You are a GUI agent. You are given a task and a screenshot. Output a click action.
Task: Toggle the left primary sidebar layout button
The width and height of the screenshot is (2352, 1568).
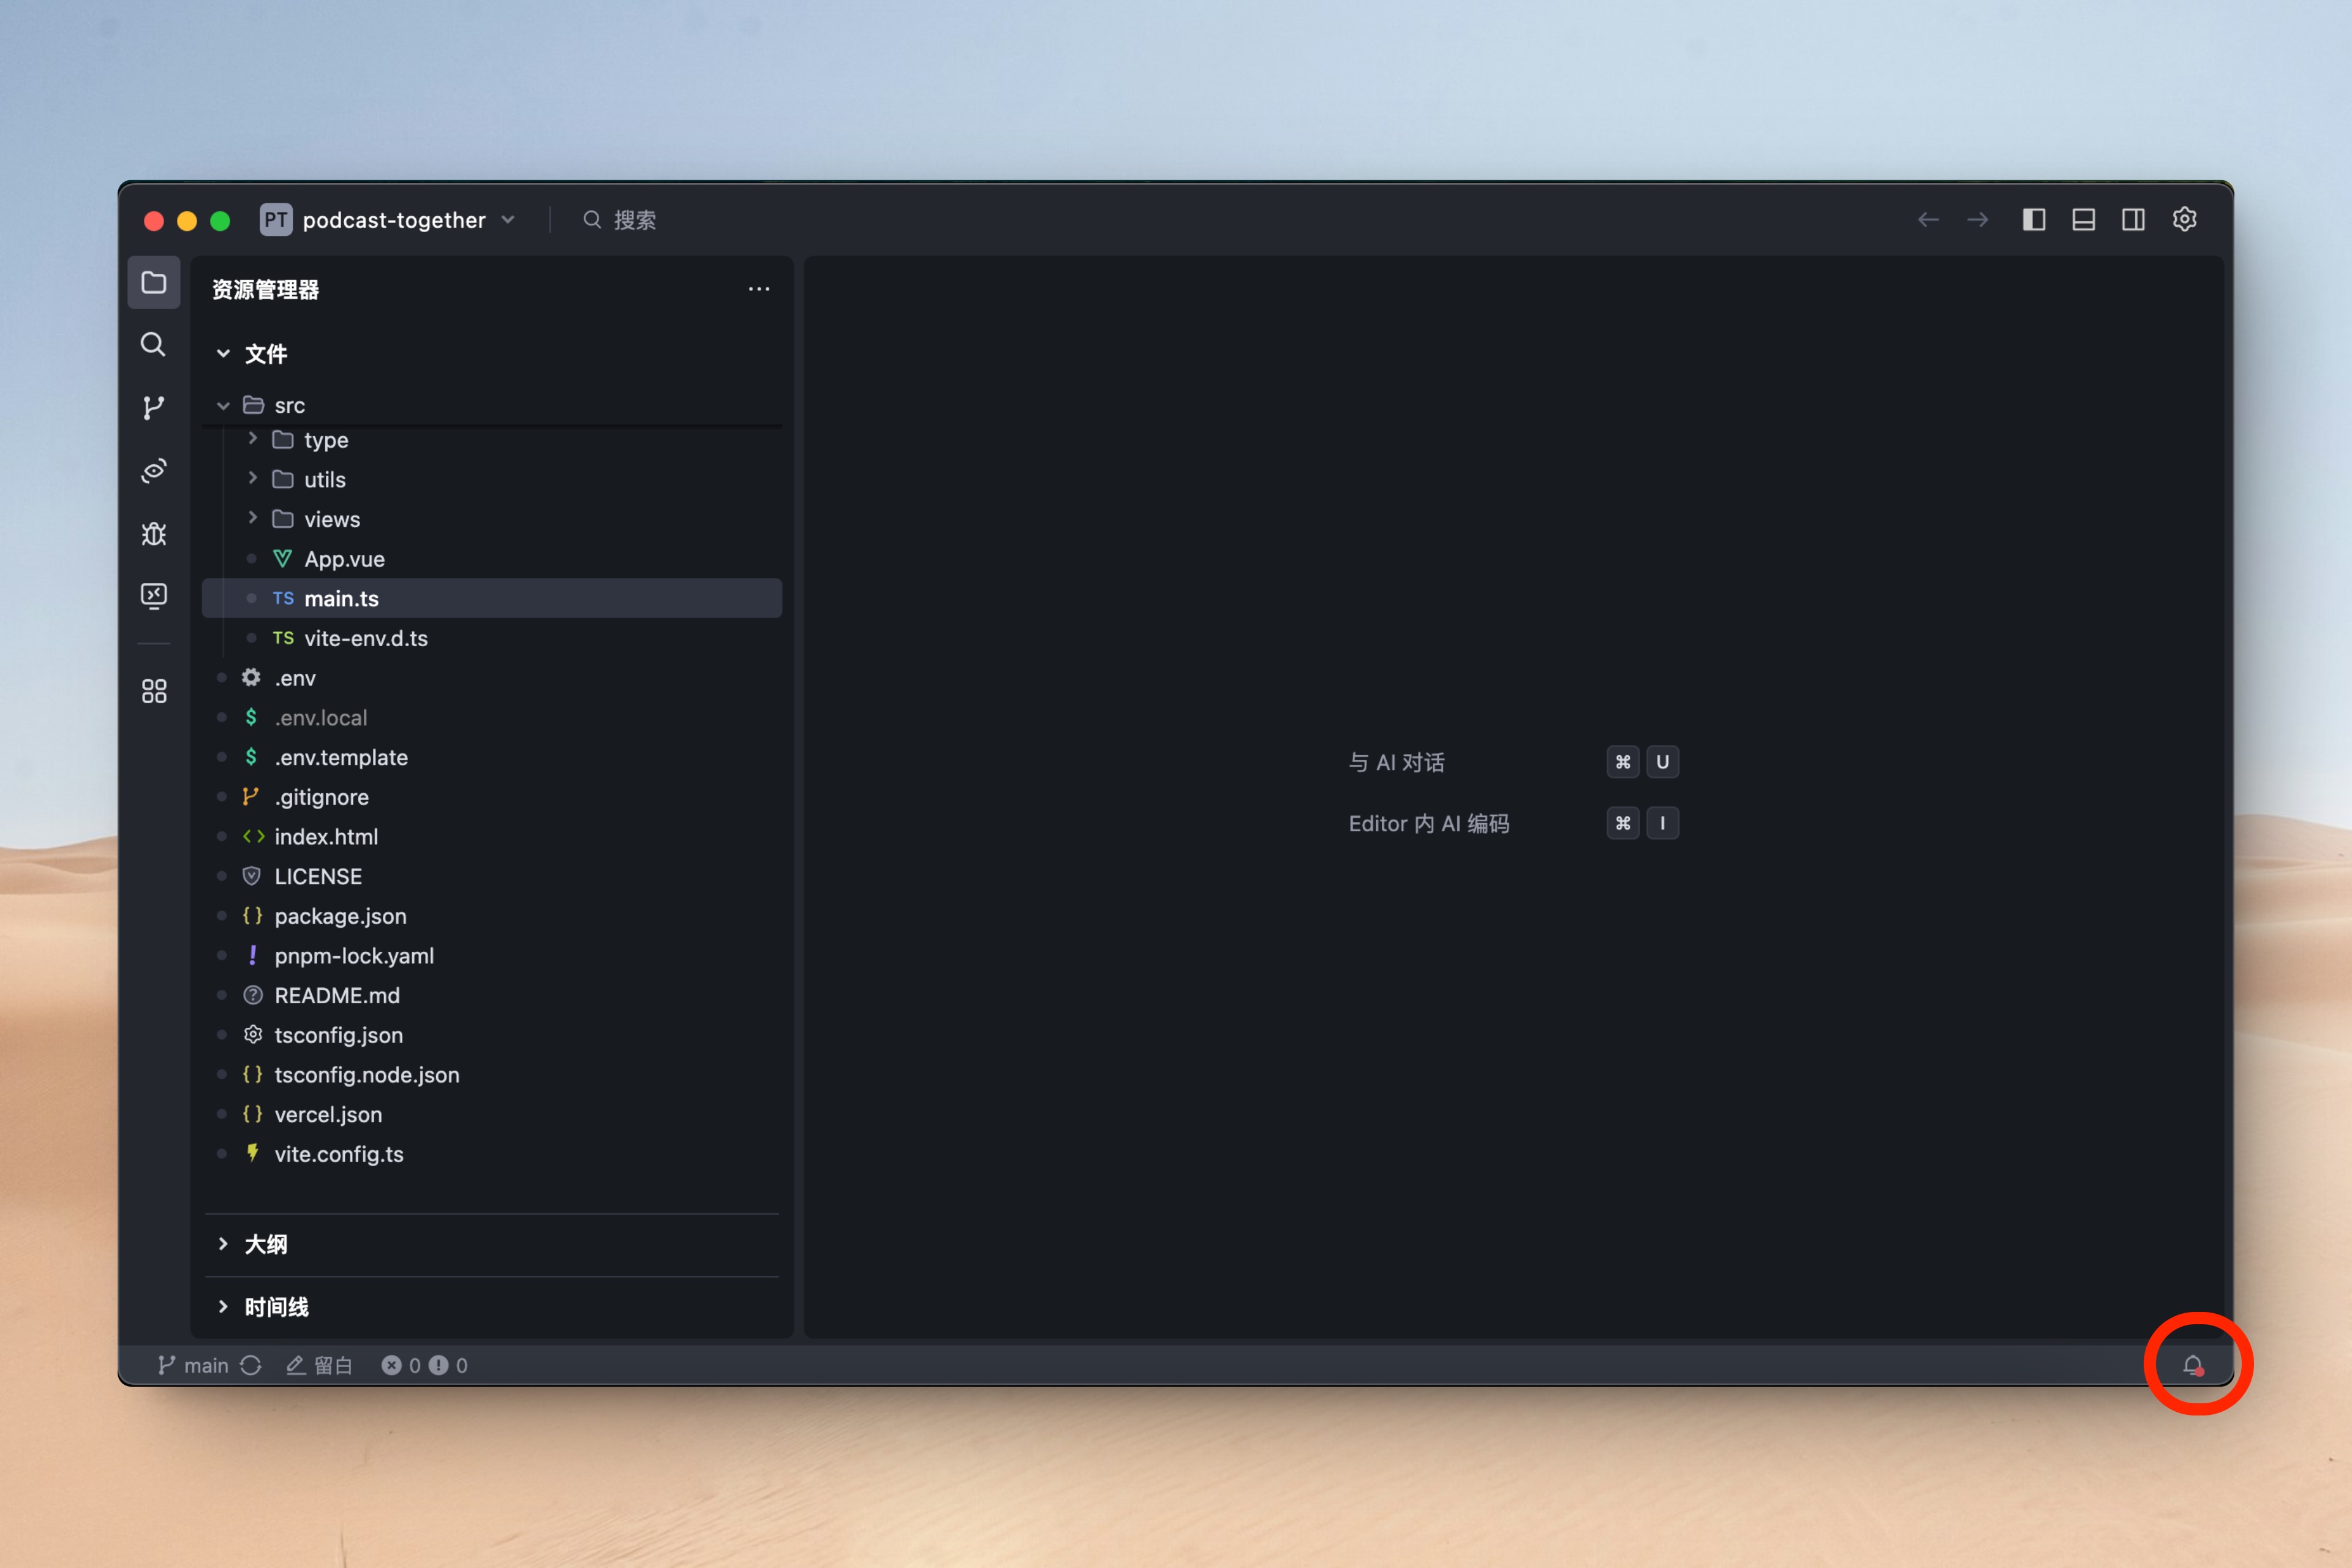(x=2033, y=219)
